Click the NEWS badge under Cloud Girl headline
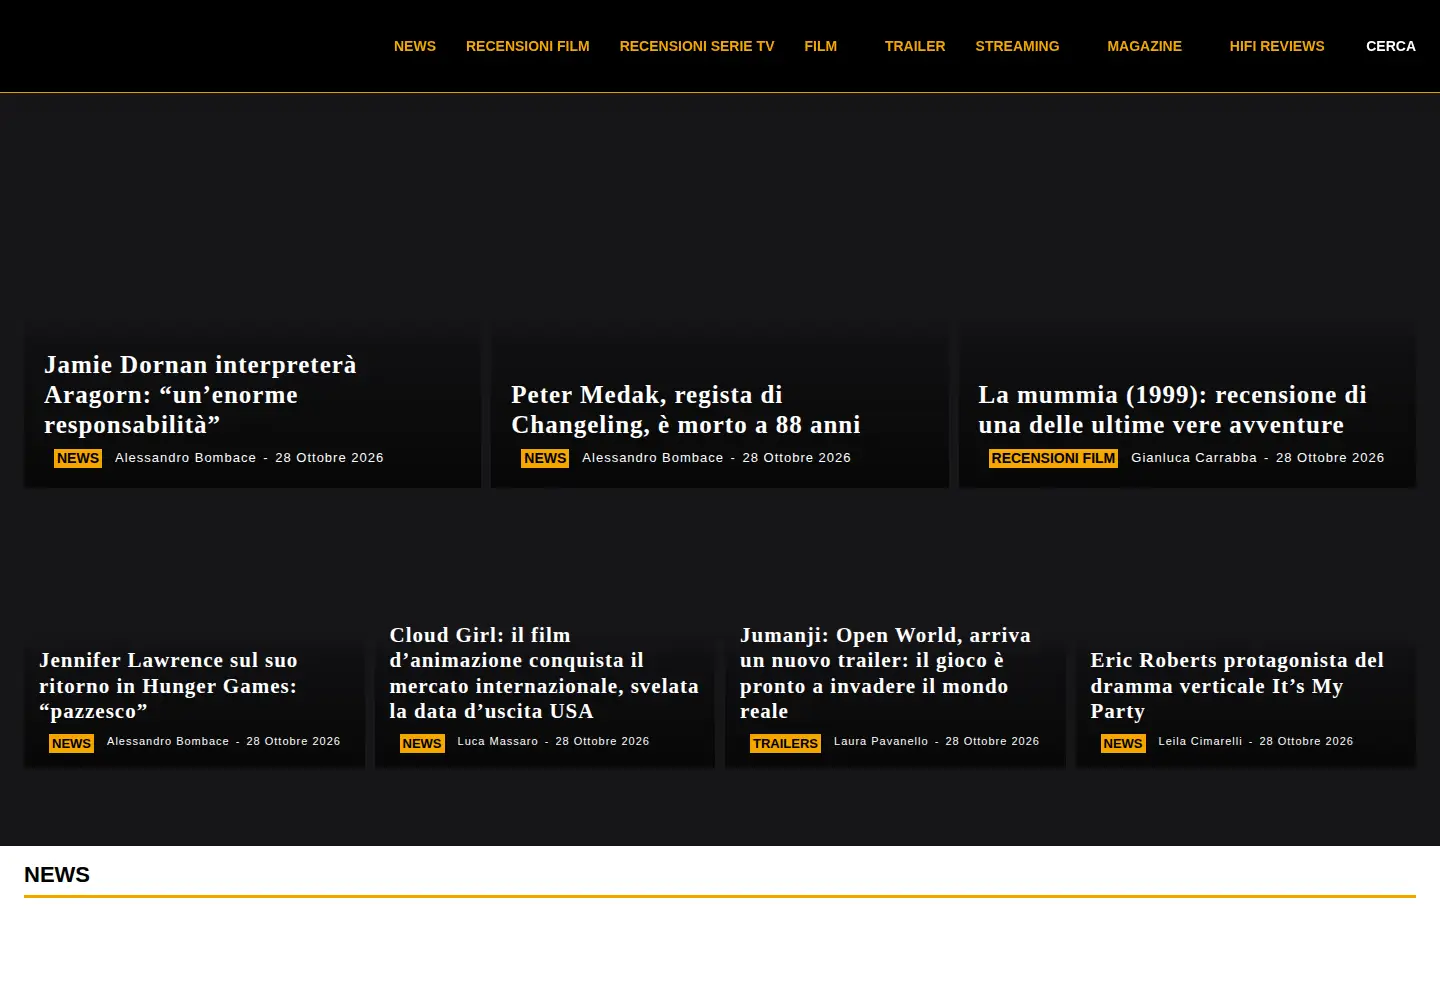 click(x=422, y=743)
